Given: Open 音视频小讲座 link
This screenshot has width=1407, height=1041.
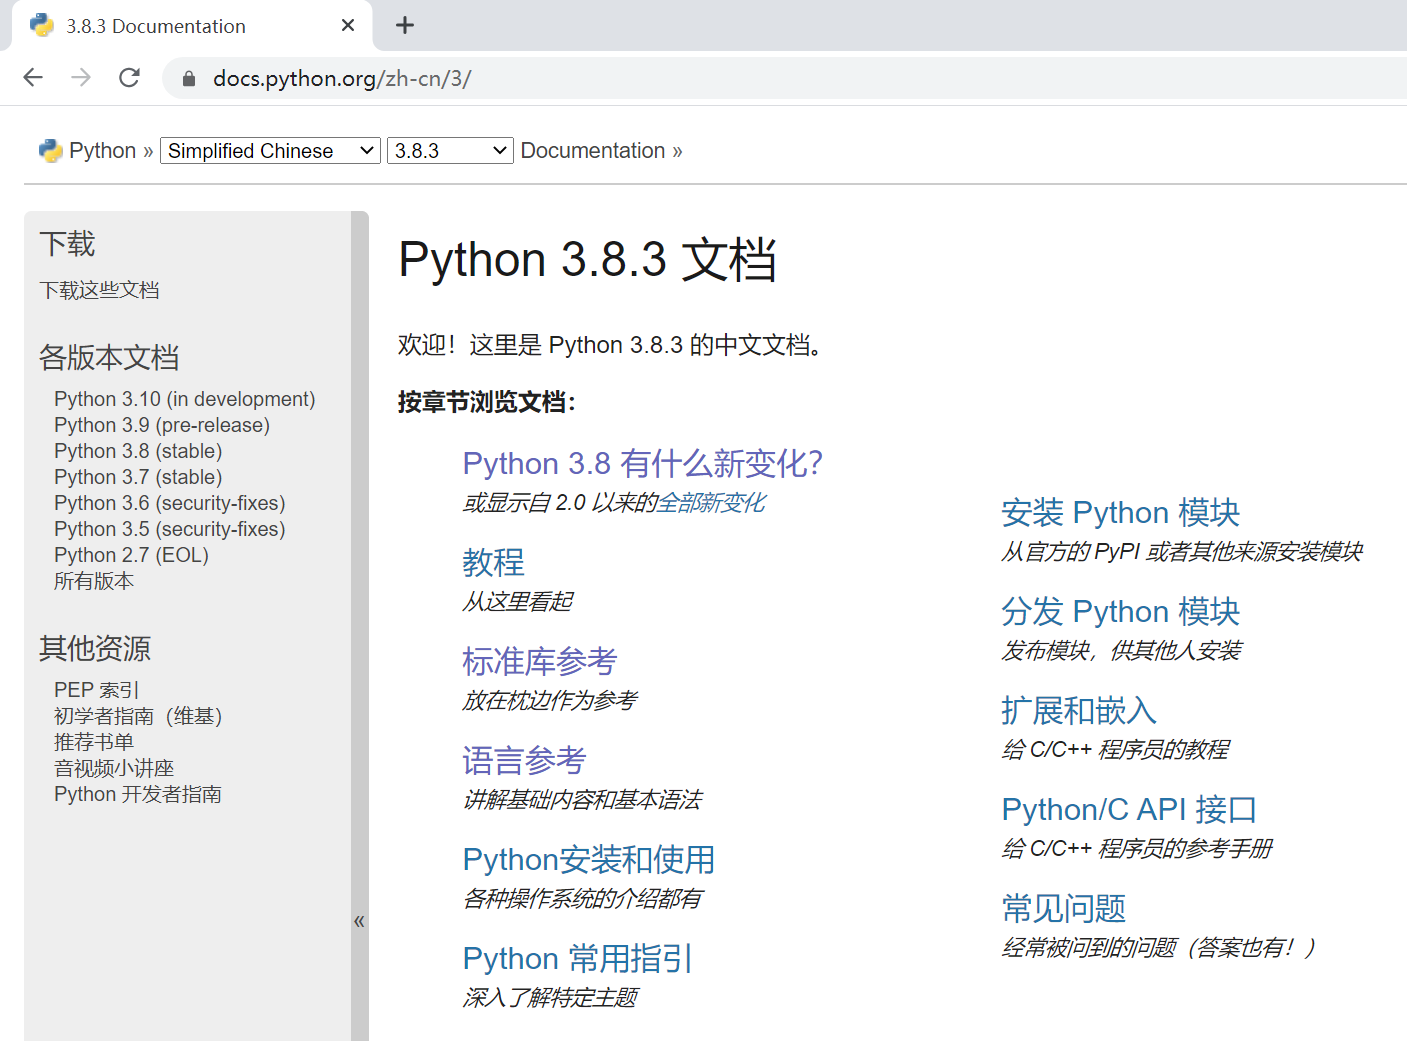Looking at the screenshot, I should click(x=114, y=768).
